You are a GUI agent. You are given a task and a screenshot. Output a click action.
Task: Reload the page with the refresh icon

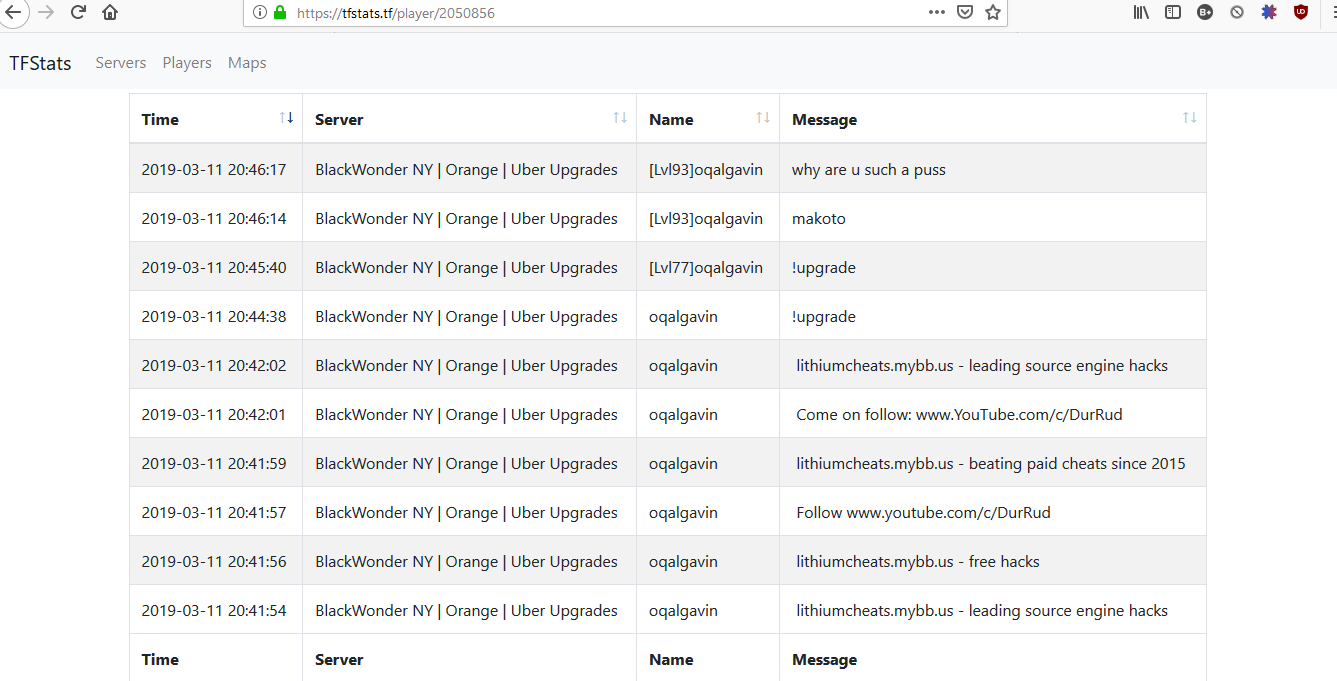click(78, 12)
